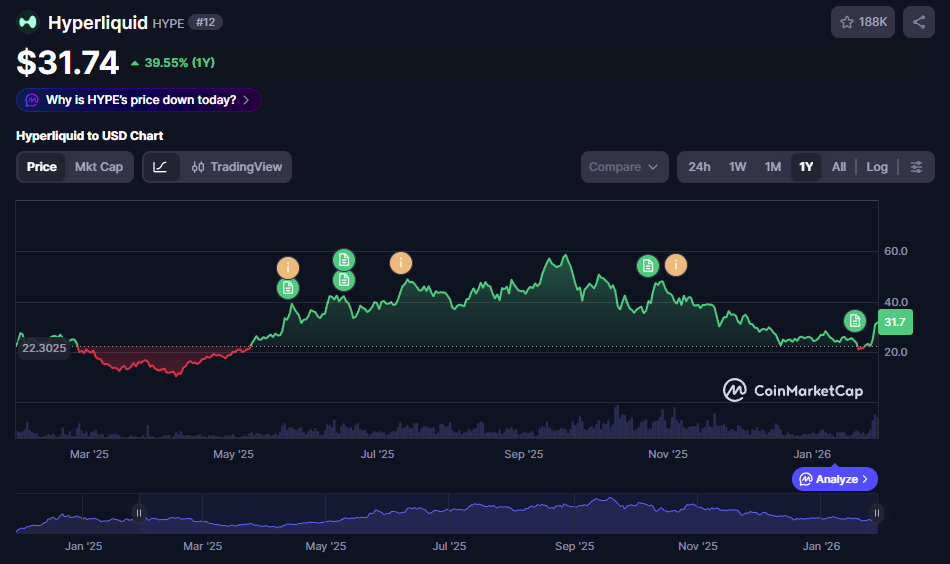Click the Sep '25 label on main chart axis

point(523,454)
